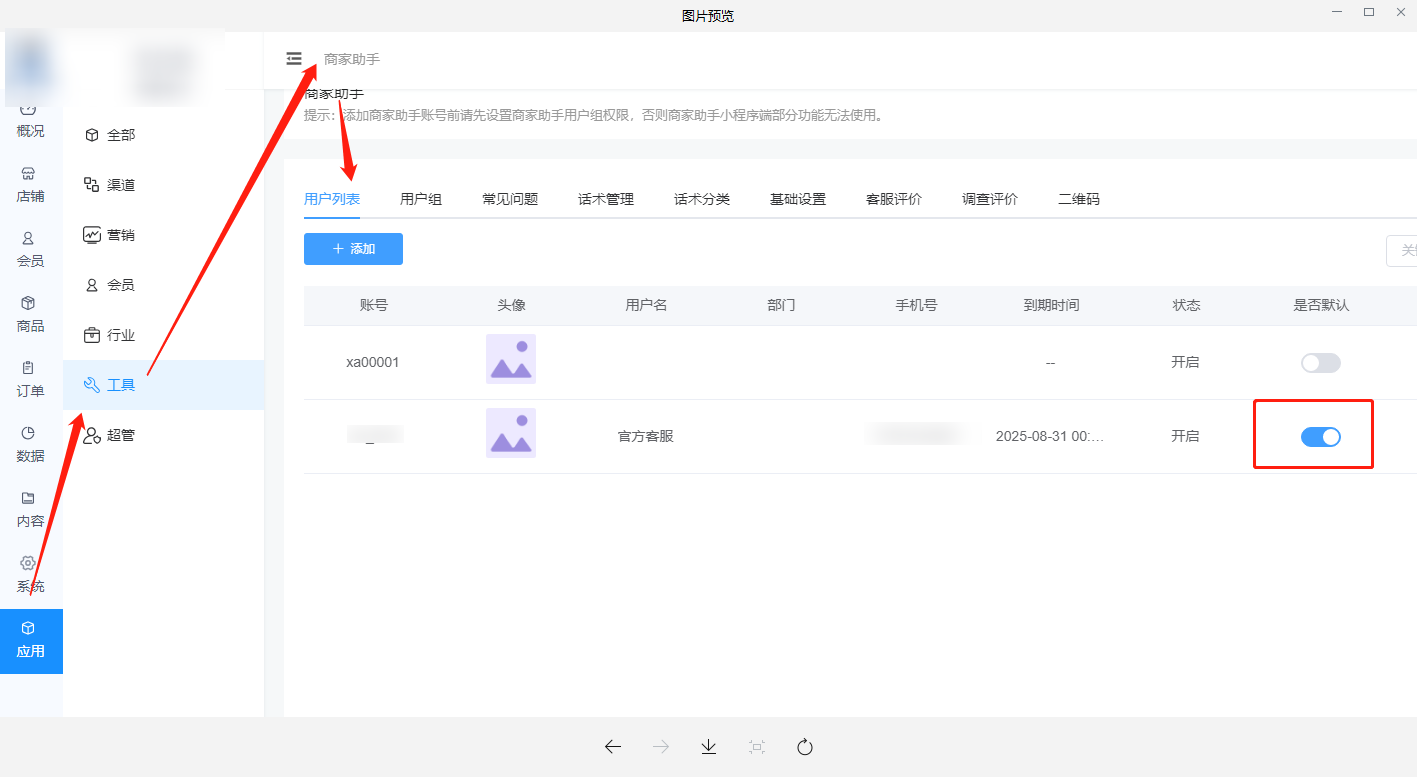Viewport: 1417px width, 777px height.
Task: Click the rotate icon in image viewer
Action: [804, 746]
